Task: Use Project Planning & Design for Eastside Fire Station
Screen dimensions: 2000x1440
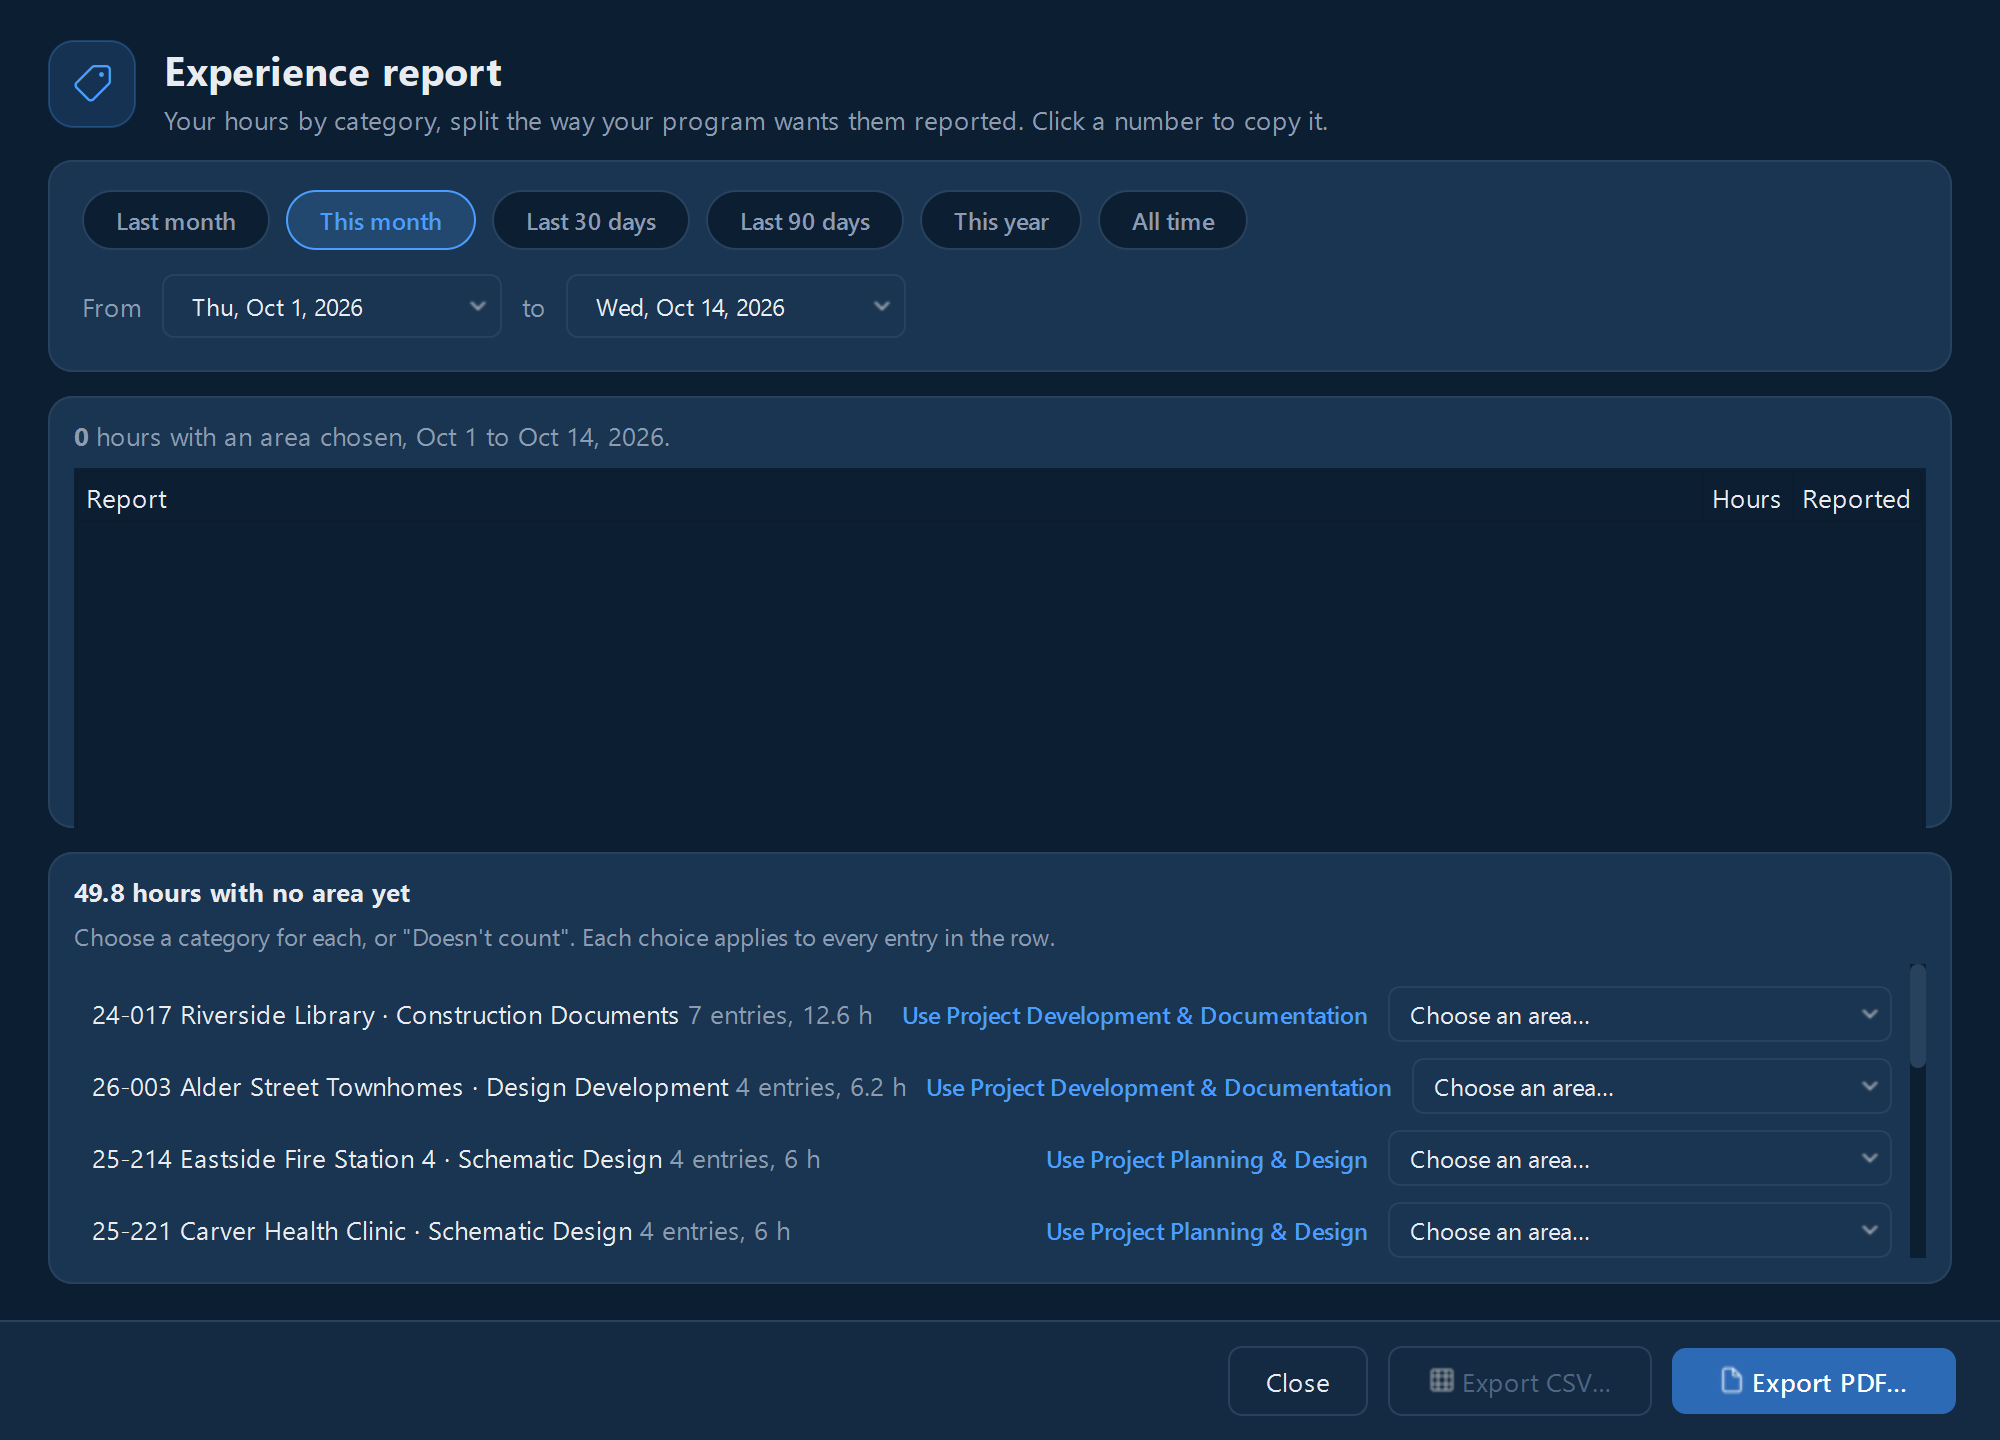Action: click(x=1207, y=1160)
